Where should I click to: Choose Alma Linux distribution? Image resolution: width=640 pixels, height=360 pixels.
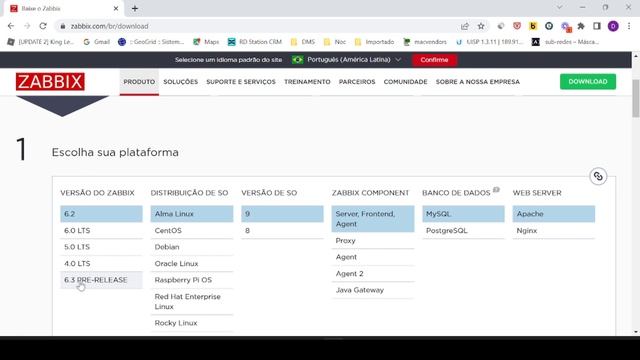[192, 214]
